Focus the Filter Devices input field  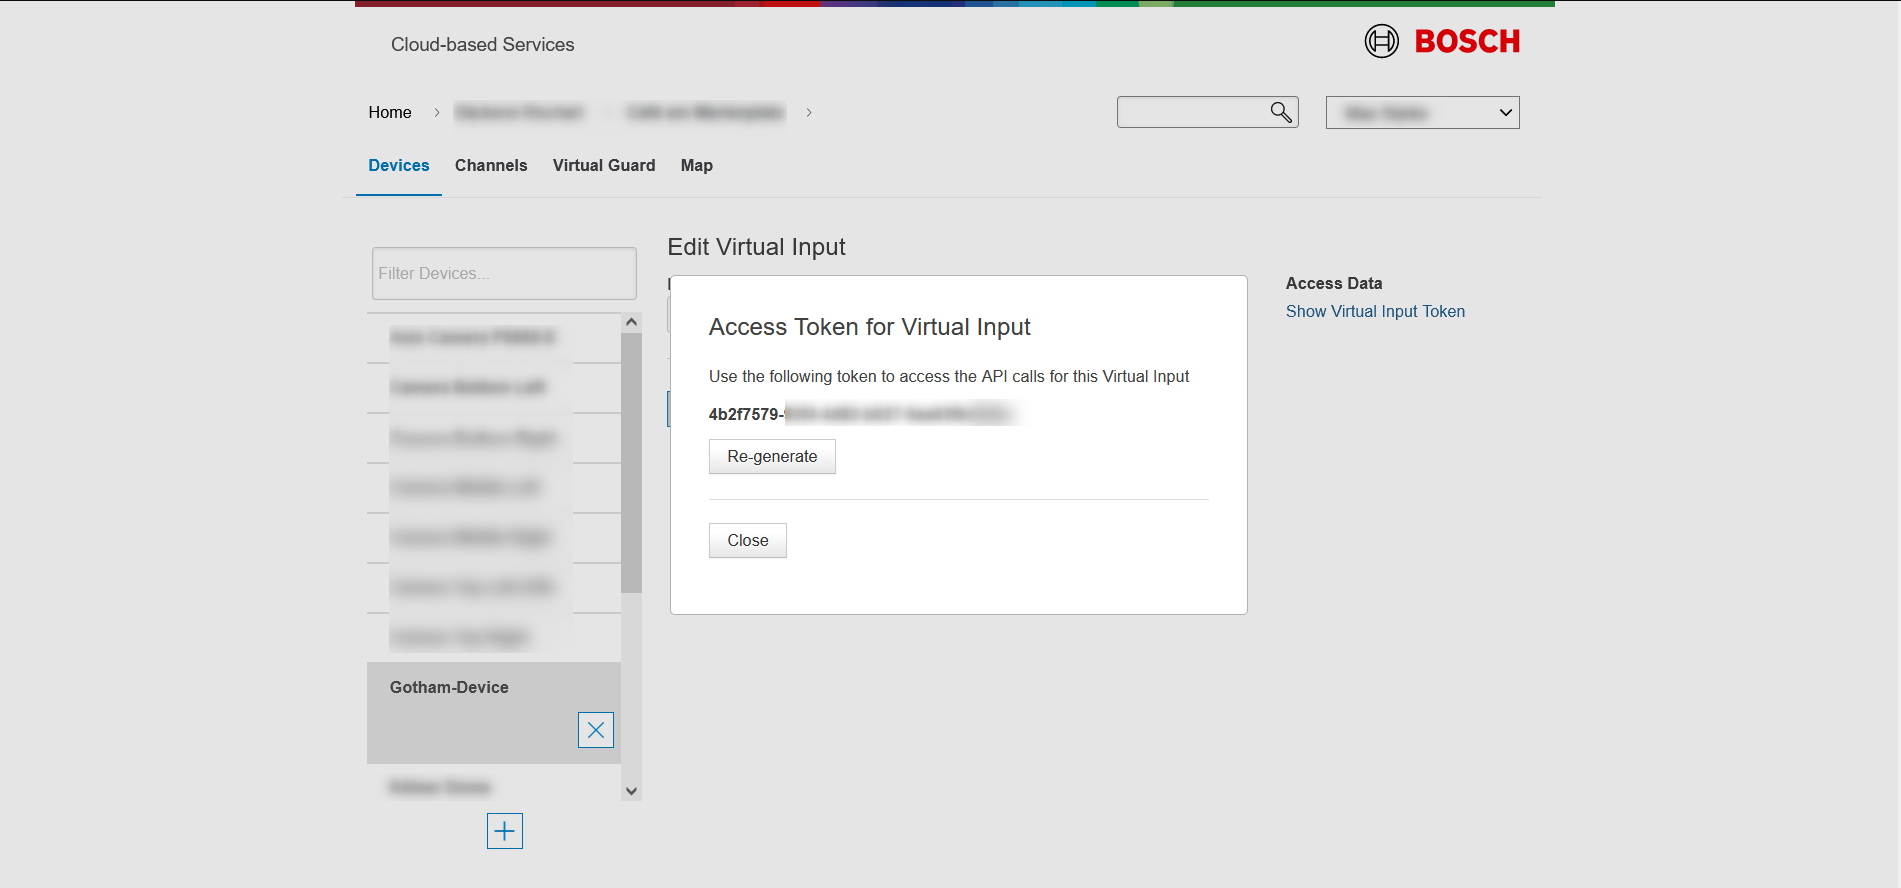[504, 274]
